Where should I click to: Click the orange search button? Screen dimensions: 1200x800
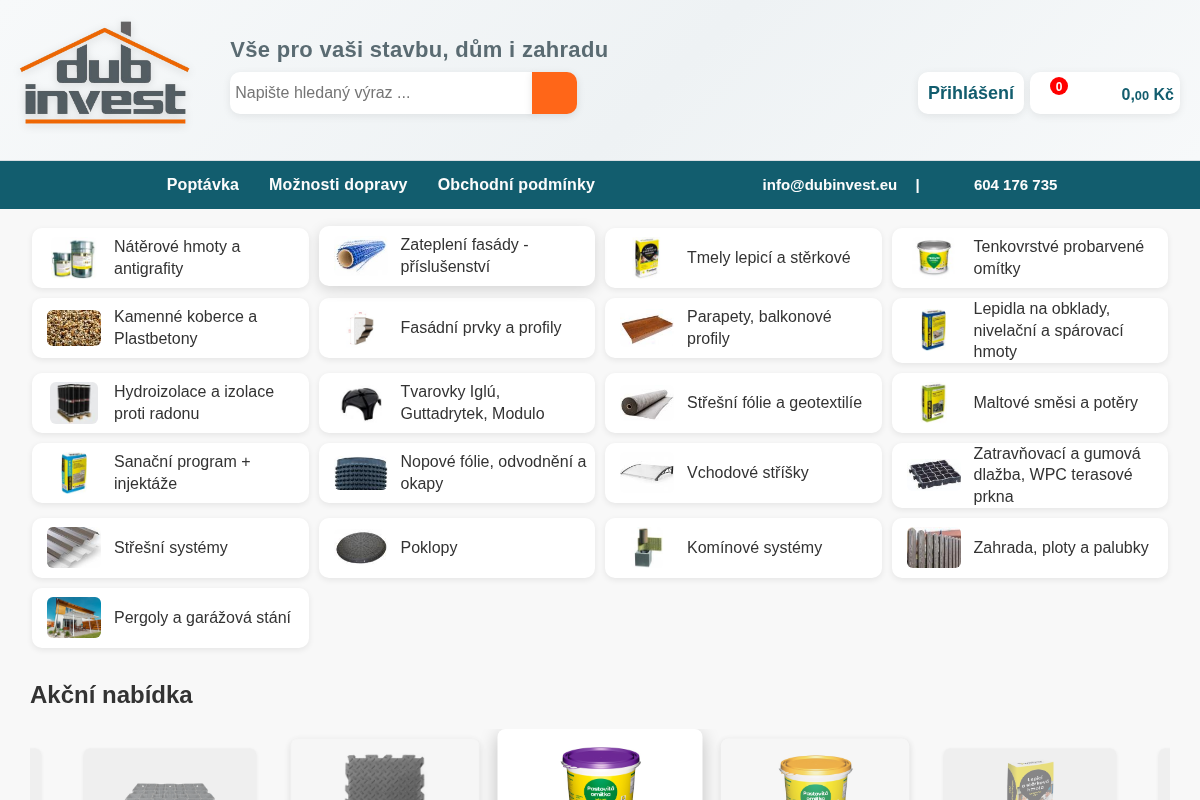tap(554, 93)
